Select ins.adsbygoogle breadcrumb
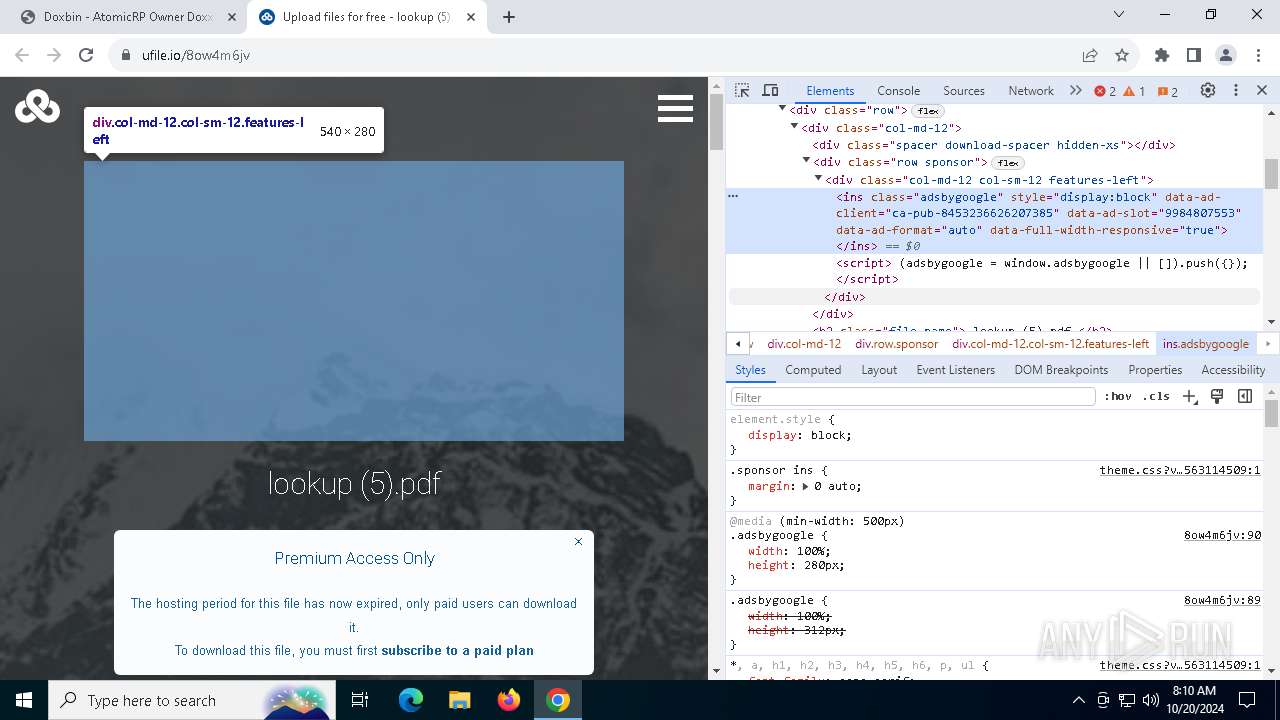The image size is (1280, 720). click(x=1205, y=344)
